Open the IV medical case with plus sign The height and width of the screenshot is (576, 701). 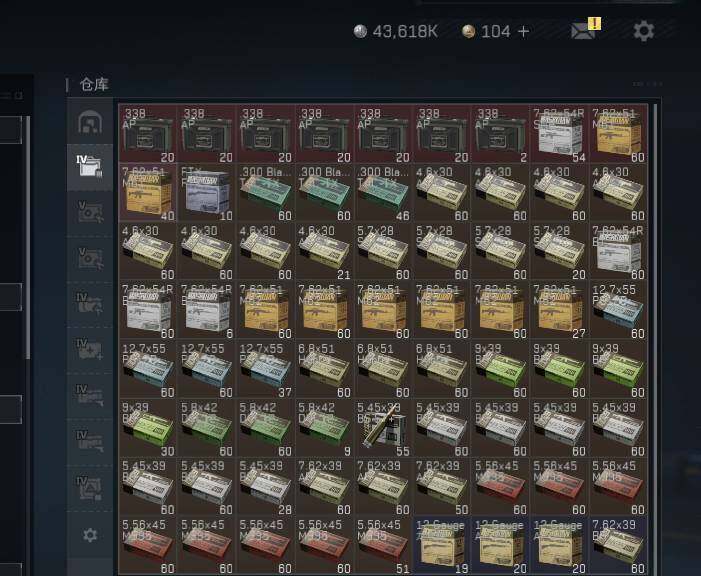[90, 350]
